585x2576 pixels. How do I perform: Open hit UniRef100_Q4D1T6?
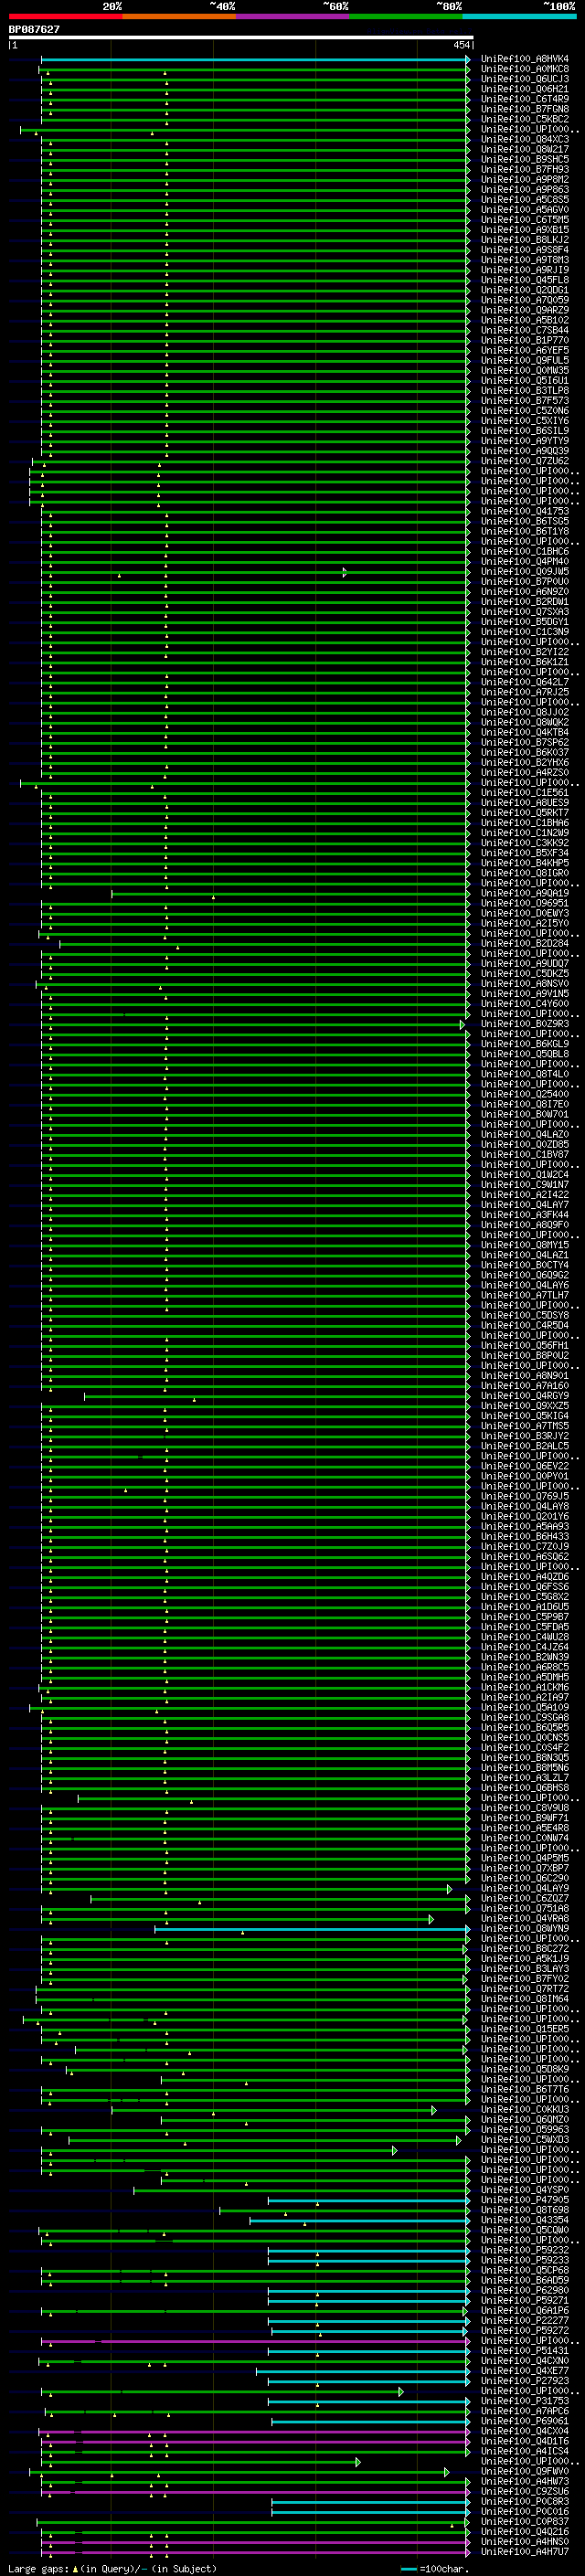click(524, 2441)
